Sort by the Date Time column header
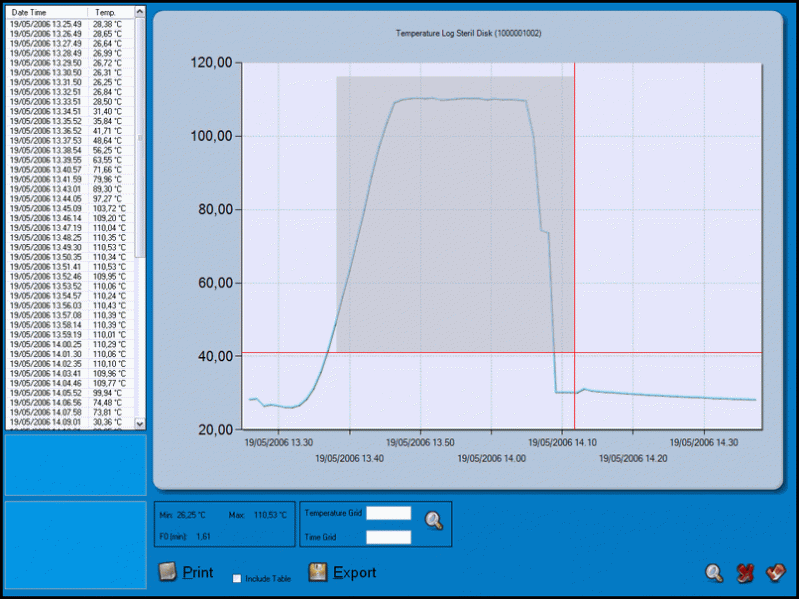This screenshot has height=599, width=799. (46, 12)
